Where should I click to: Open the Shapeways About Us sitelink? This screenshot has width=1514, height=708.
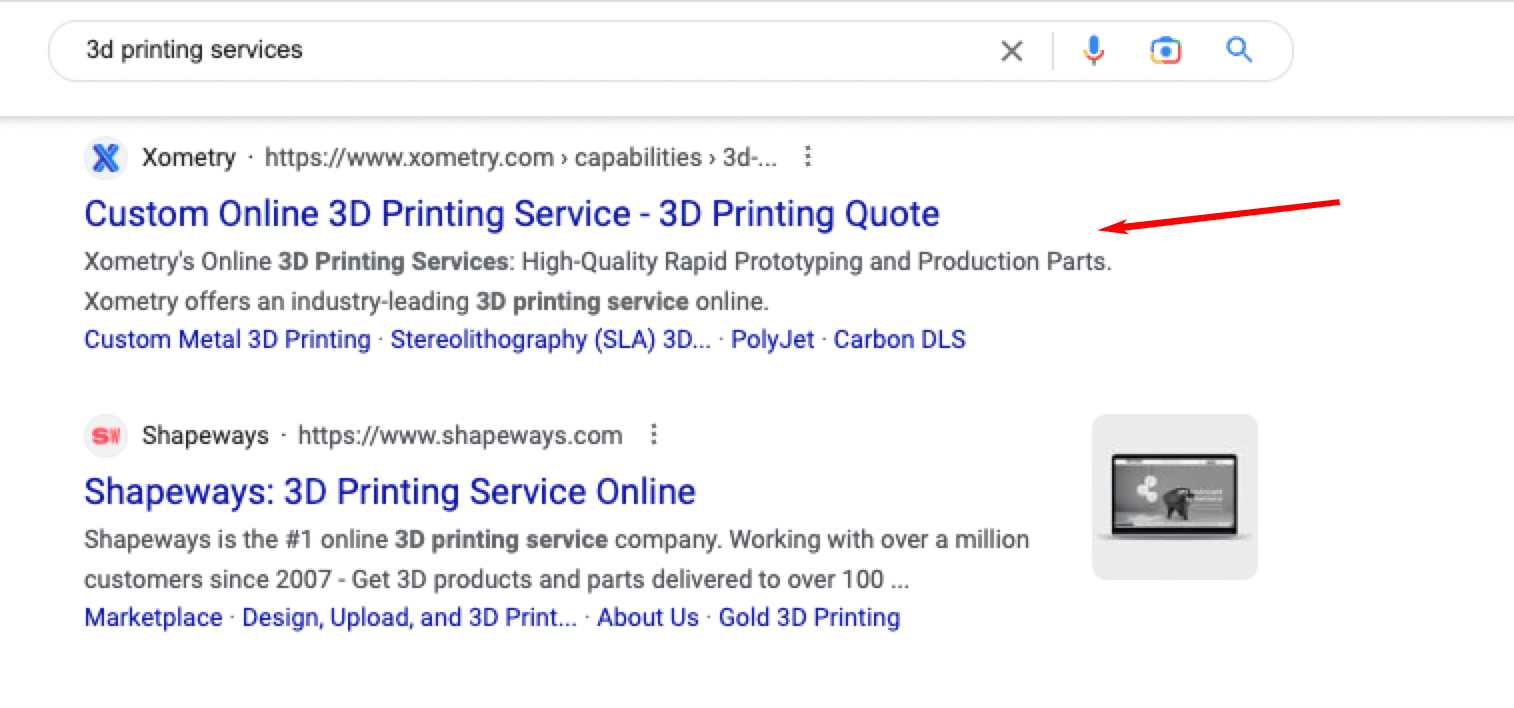click(x=648, y=618)
